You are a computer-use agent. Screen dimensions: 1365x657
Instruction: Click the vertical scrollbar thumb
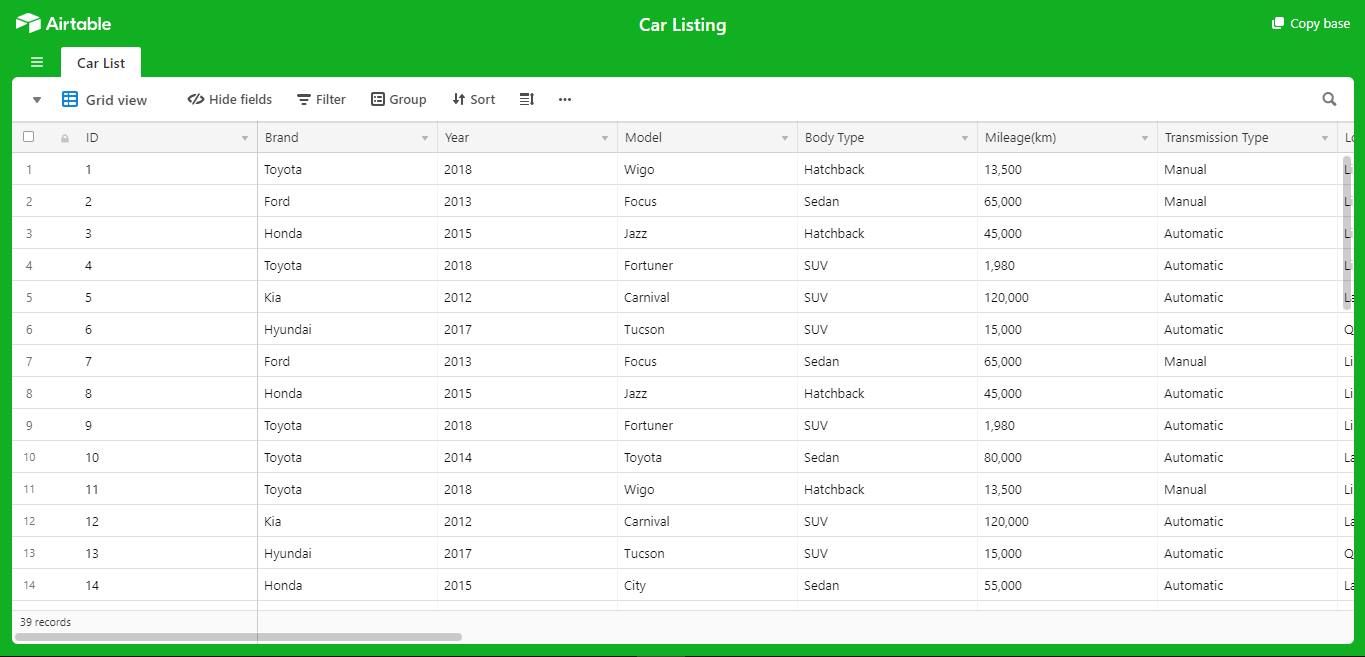click(1347, 232)
